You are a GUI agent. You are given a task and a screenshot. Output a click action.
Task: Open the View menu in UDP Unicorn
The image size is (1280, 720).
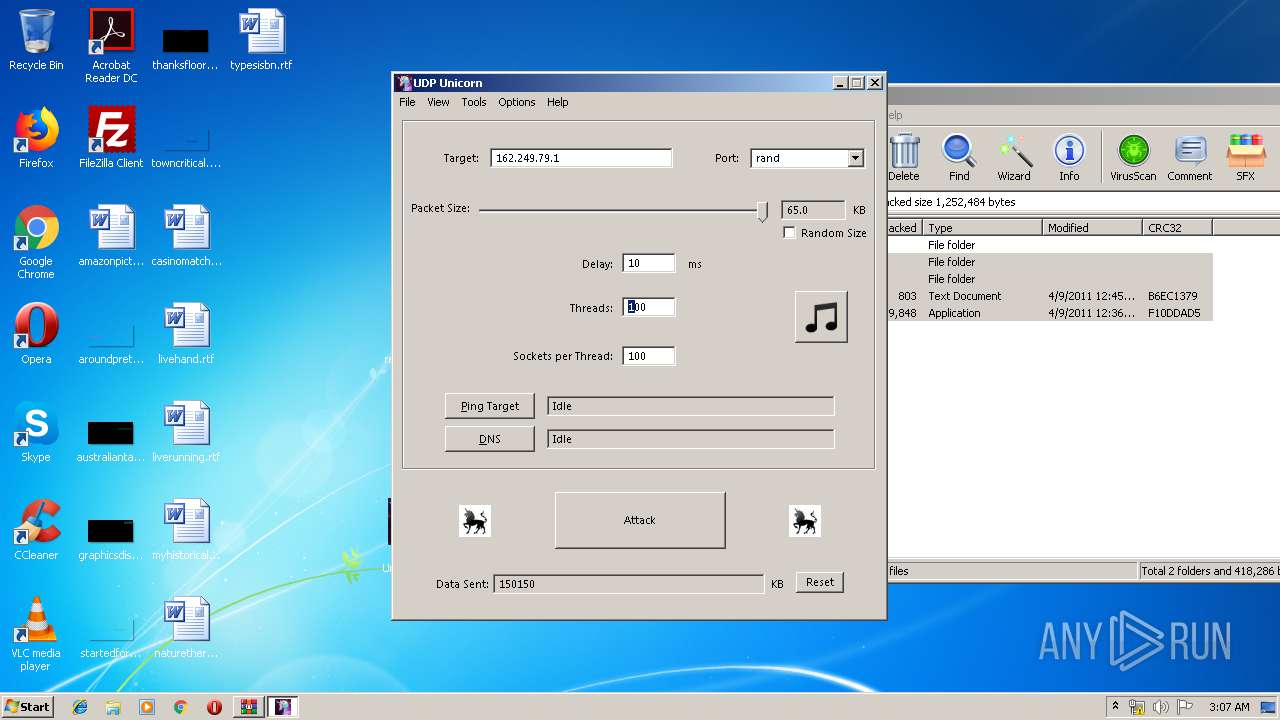(438, 102)
